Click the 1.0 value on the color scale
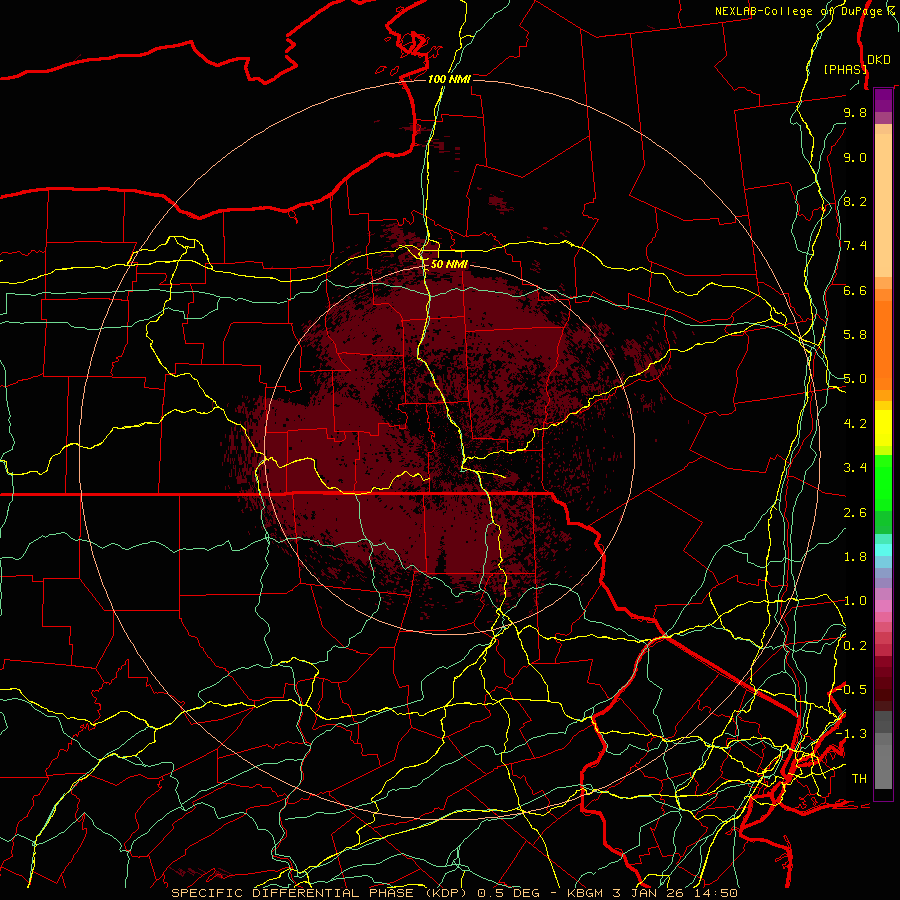900x900 pixels. click(x=855, y=601)
